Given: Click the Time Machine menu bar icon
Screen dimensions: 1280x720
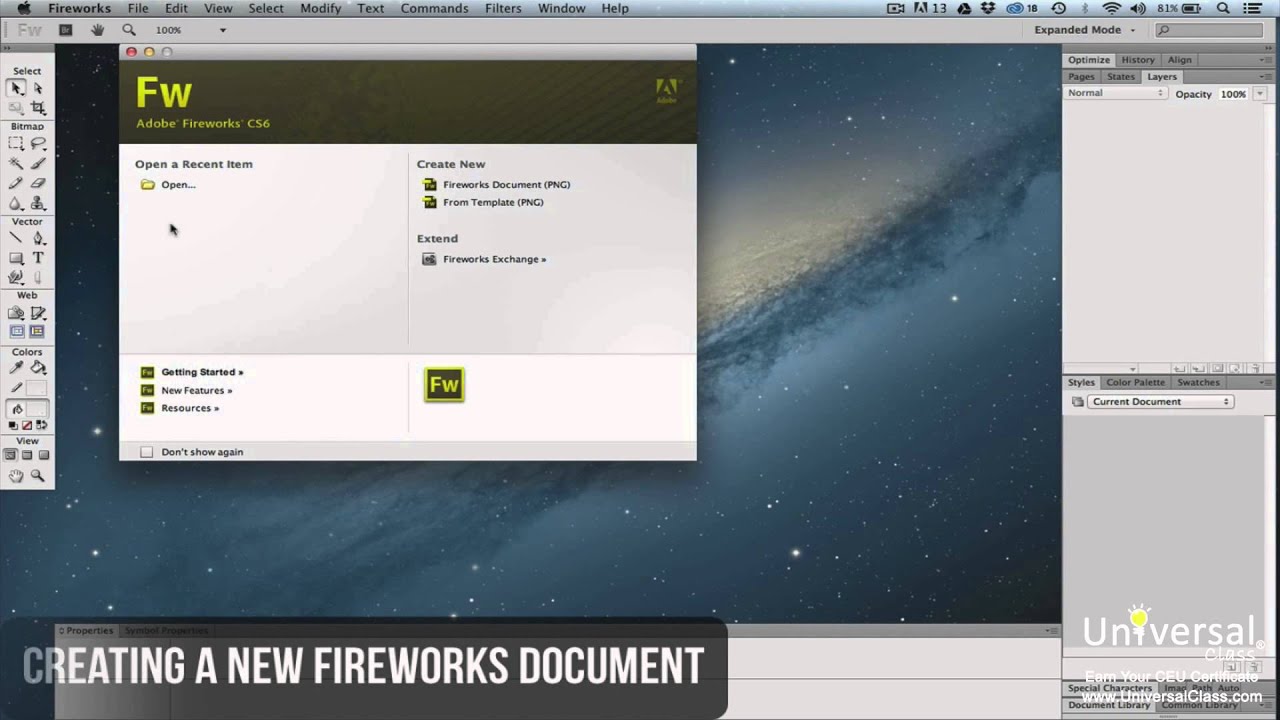Looking at the screenshot, I should (x=1058, y=8).
